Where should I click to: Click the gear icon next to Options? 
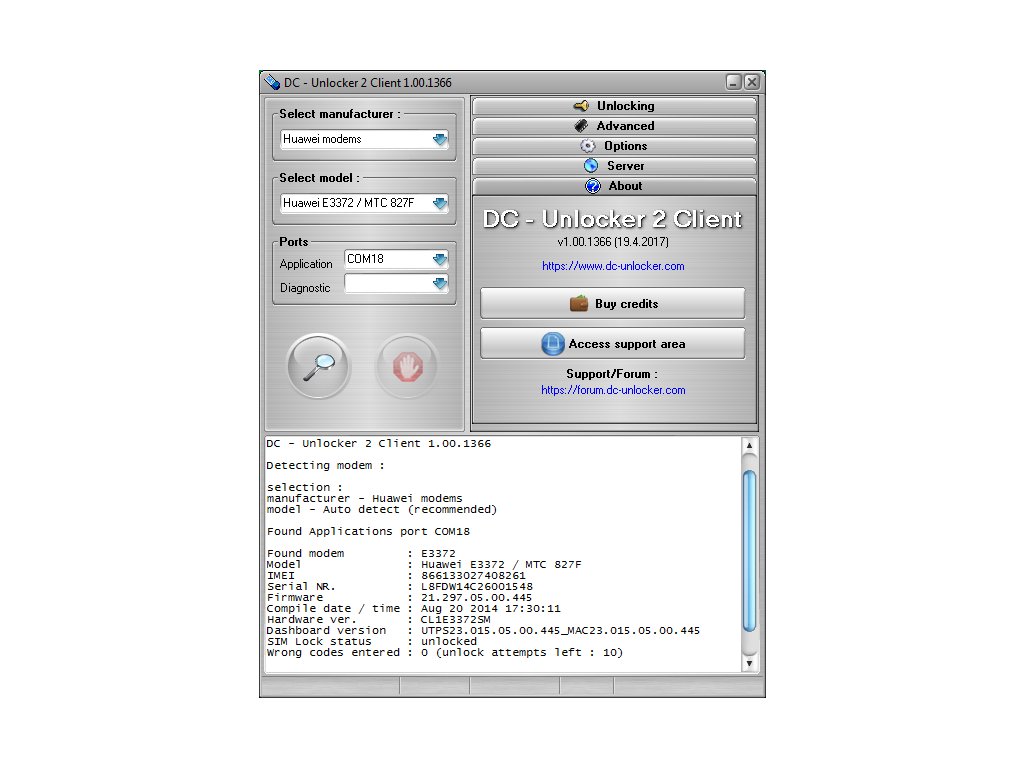587,146
